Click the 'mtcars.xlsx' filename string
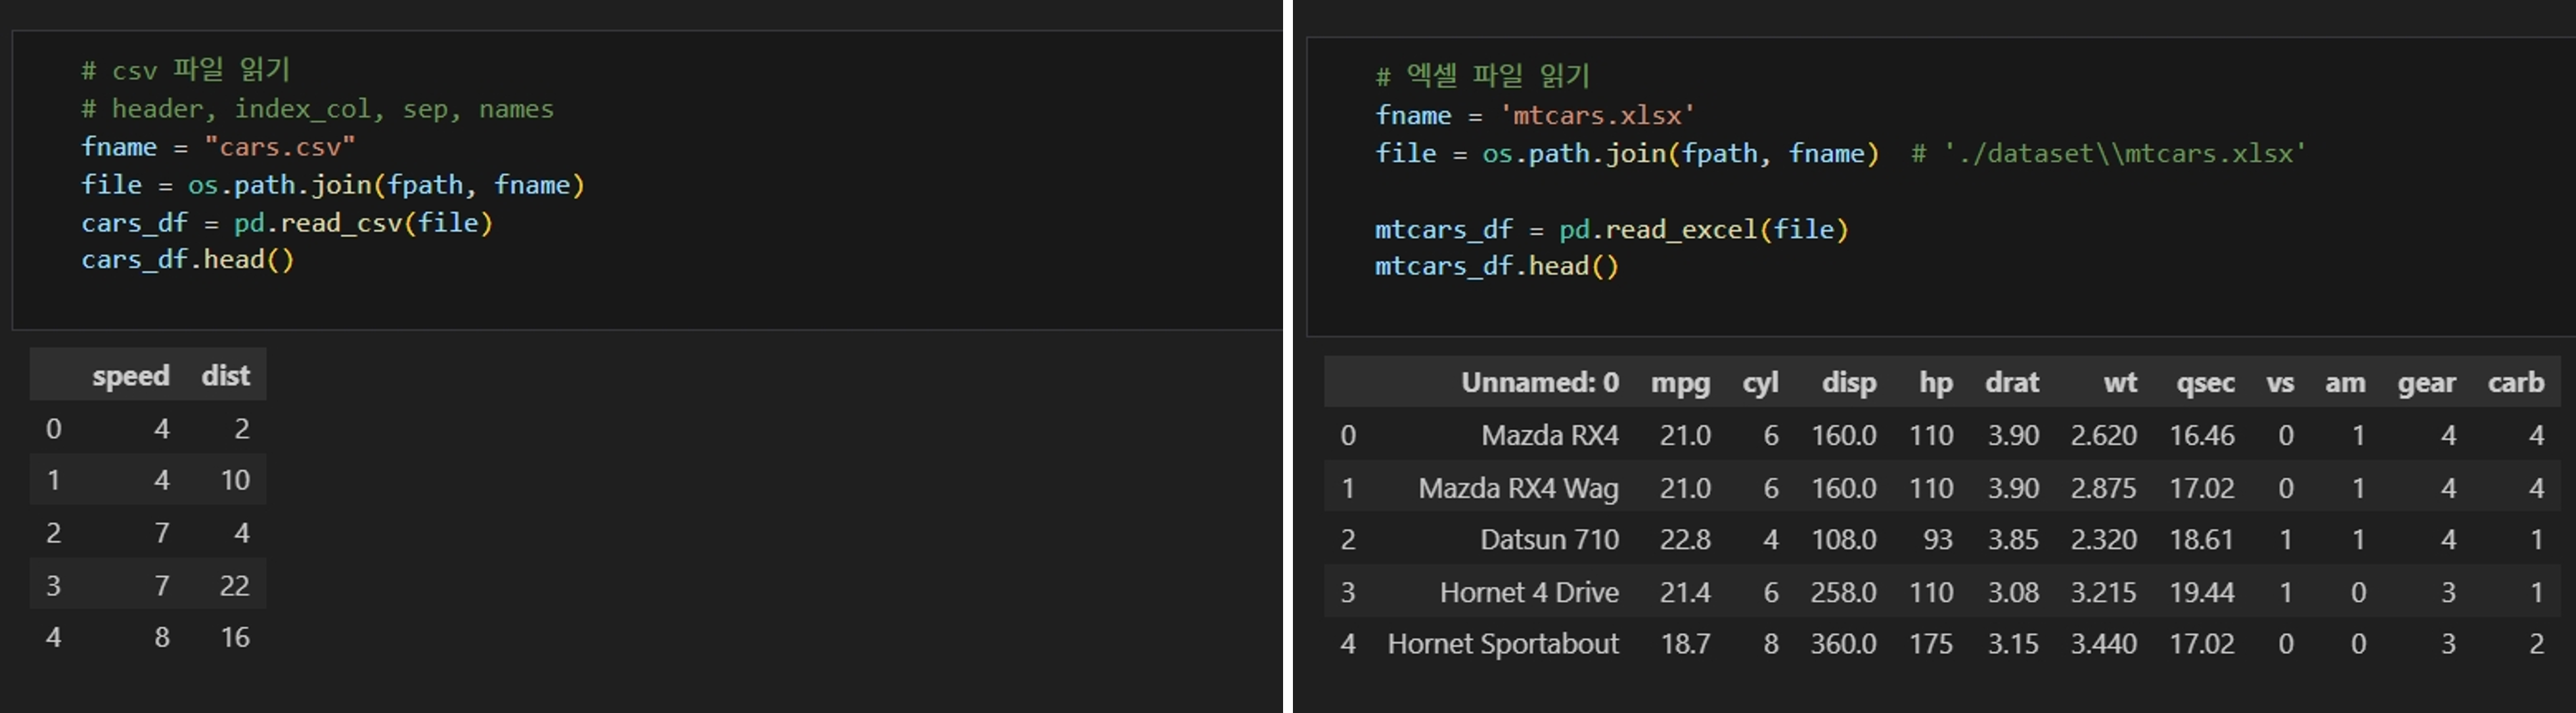The height and width of the screenshot is (713, 2576). tap(1597, 115)
